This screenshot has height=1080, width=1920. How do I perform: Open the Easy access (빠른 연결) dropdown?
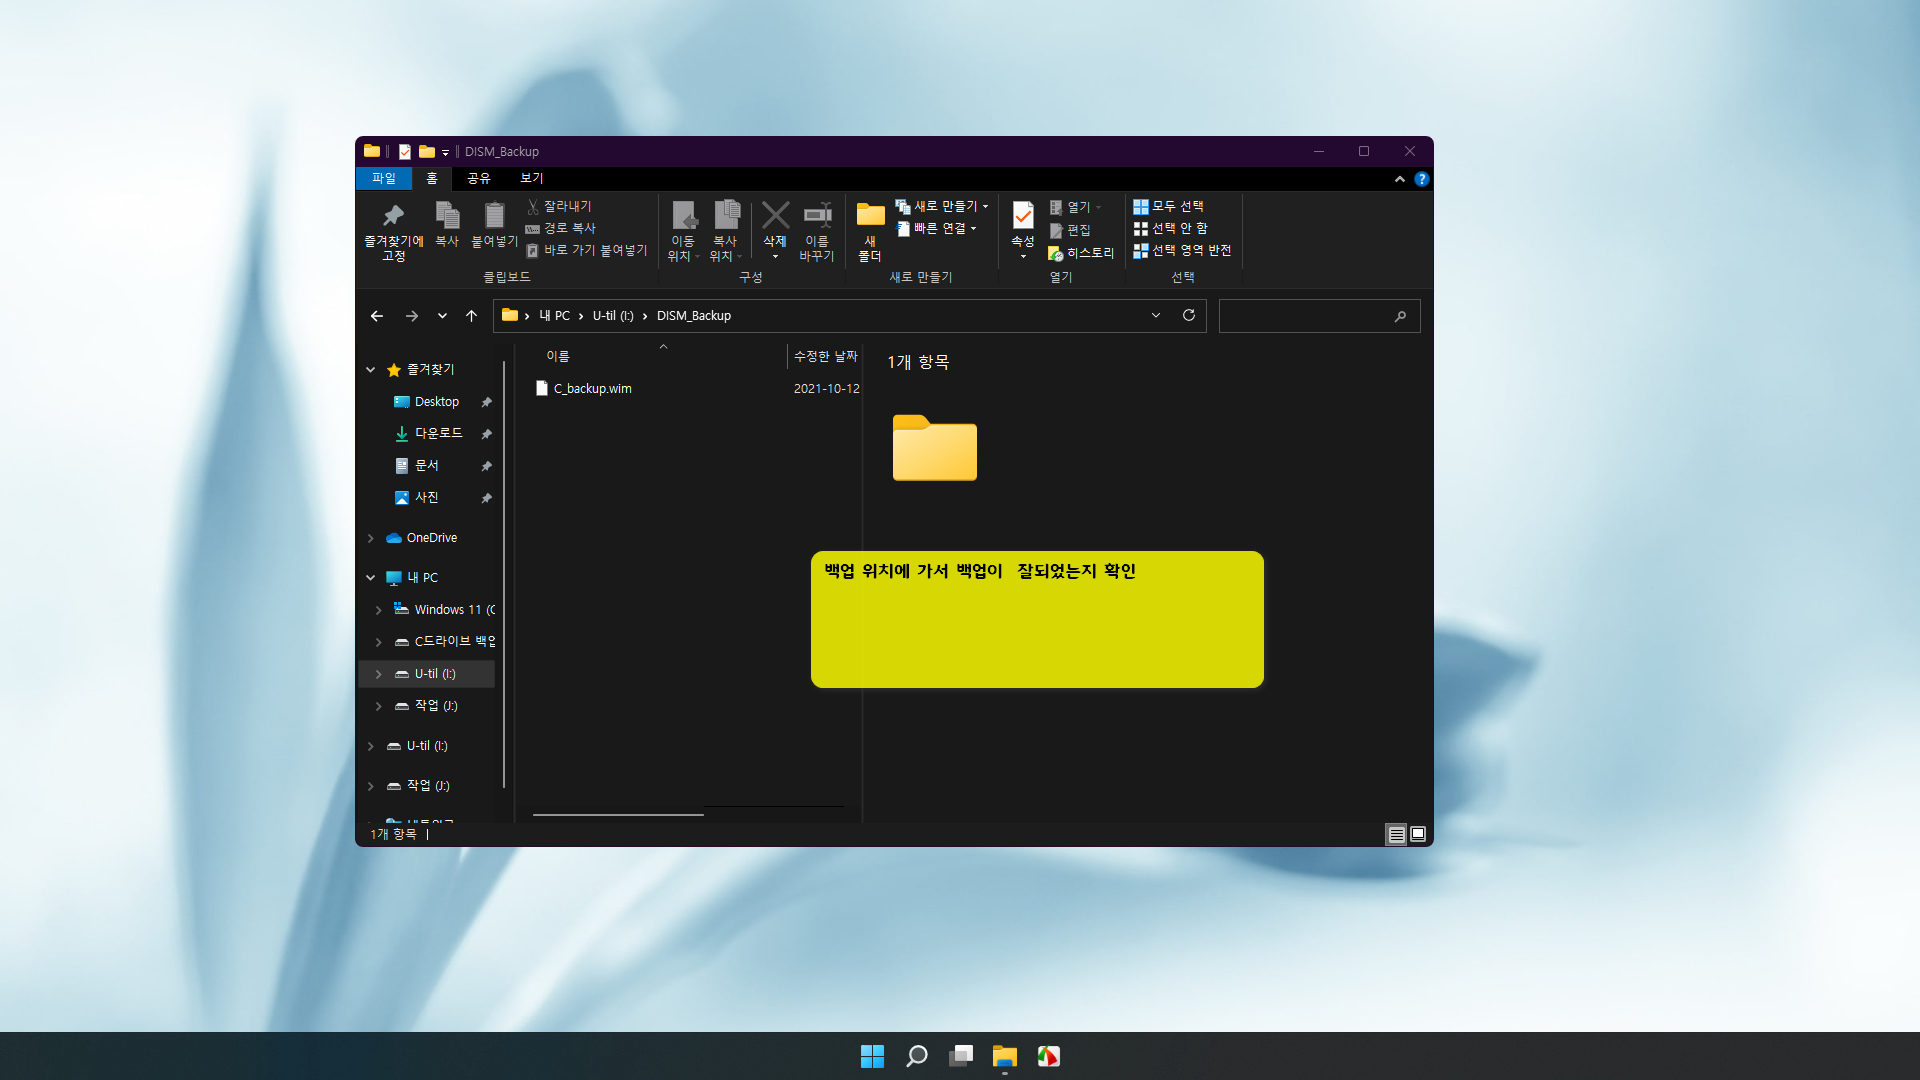pyautogui.click(x=936, y=228)
